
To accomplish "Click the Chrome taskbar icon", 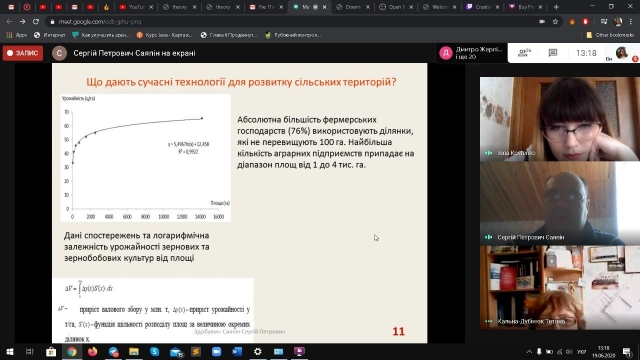I will click(x=72, y=351).
